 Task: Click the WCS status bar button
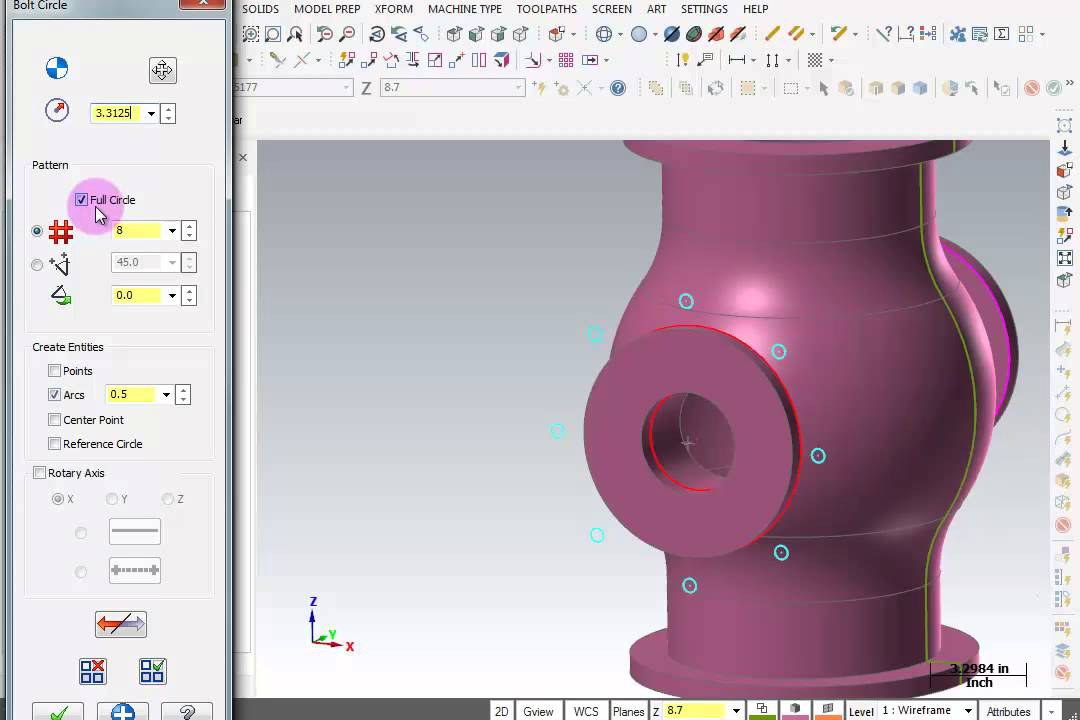586,711
